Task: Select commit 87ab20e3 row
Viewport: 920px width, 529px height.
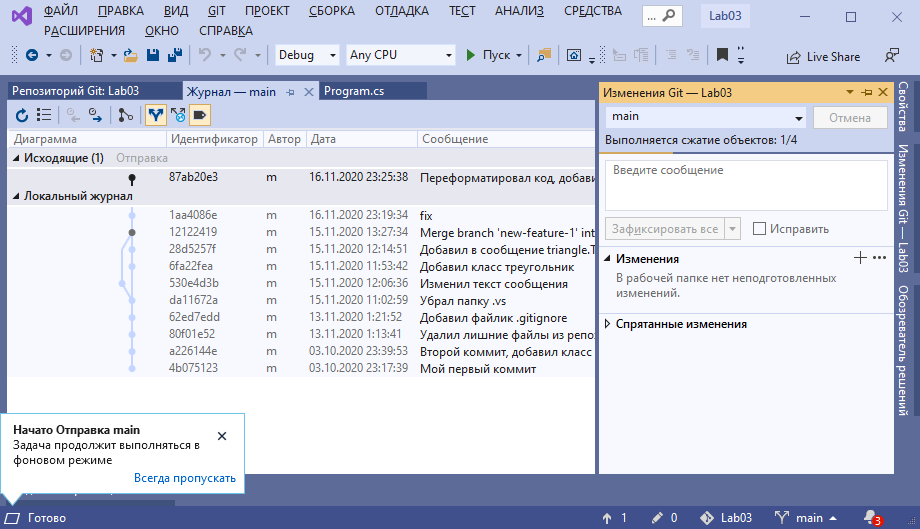Action: point(301,177)
